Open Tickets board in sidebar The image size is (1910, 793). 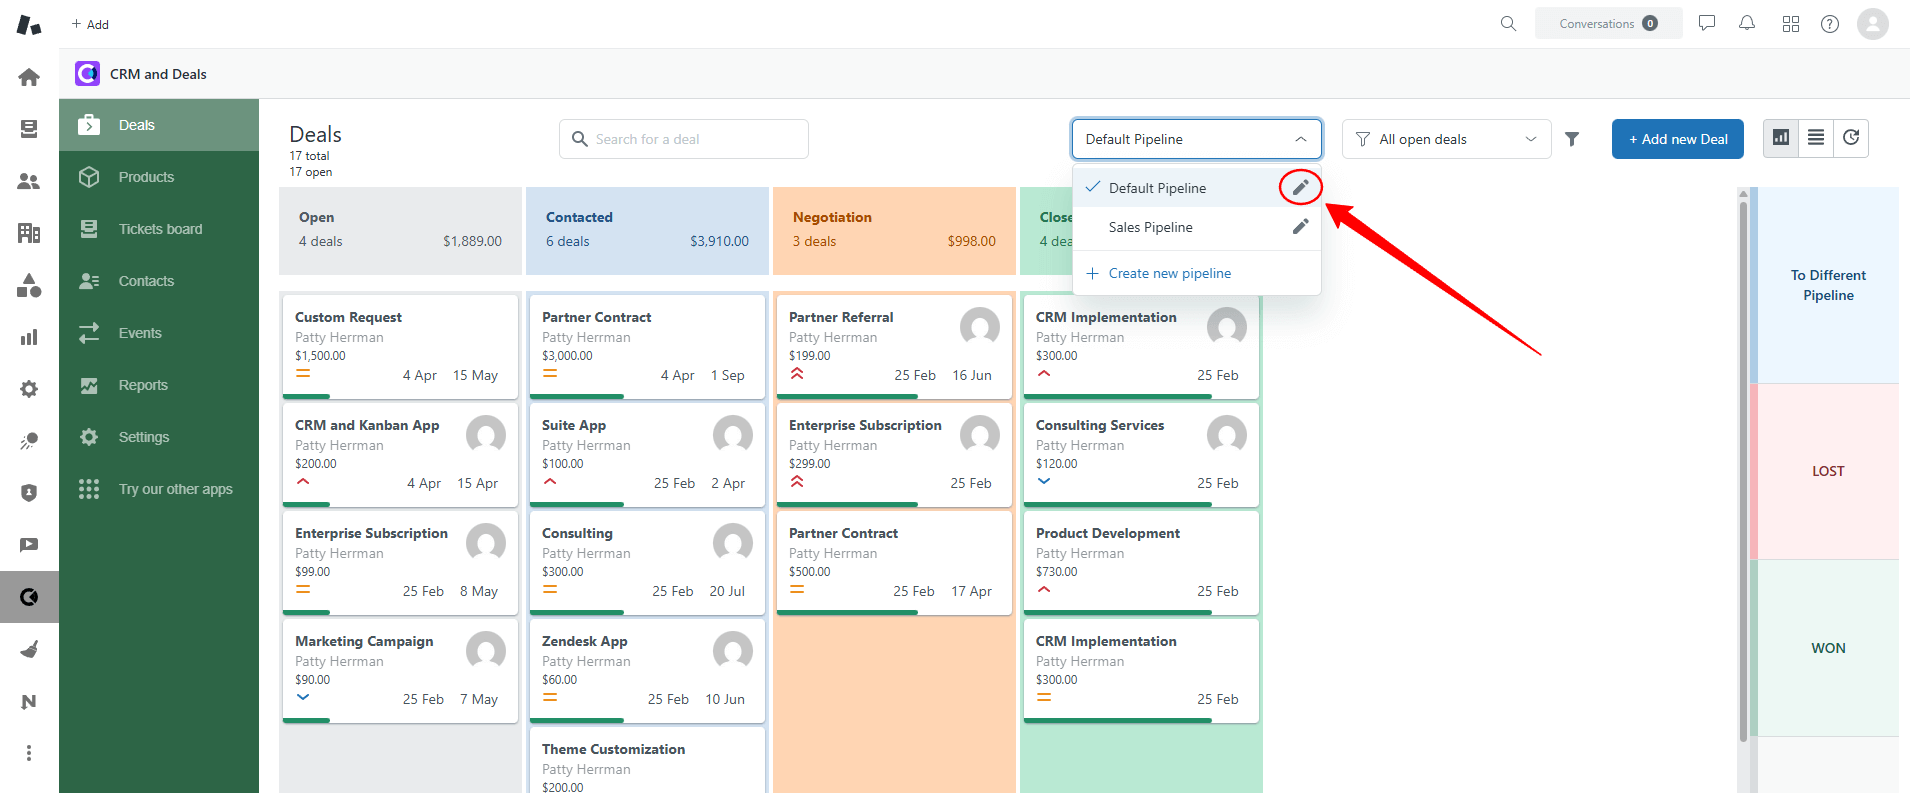[x=160, y=229]
